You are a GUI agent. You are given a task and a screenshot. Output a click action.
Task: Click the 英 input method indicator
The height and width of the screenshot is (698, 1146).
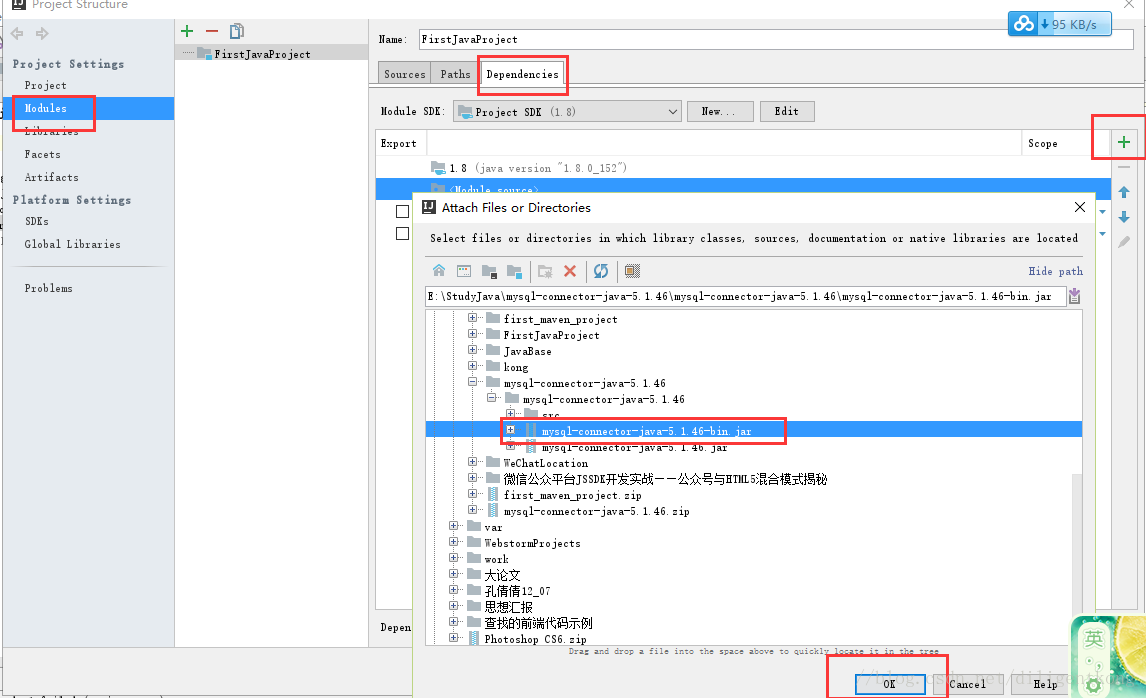[x=1093, y=640]
